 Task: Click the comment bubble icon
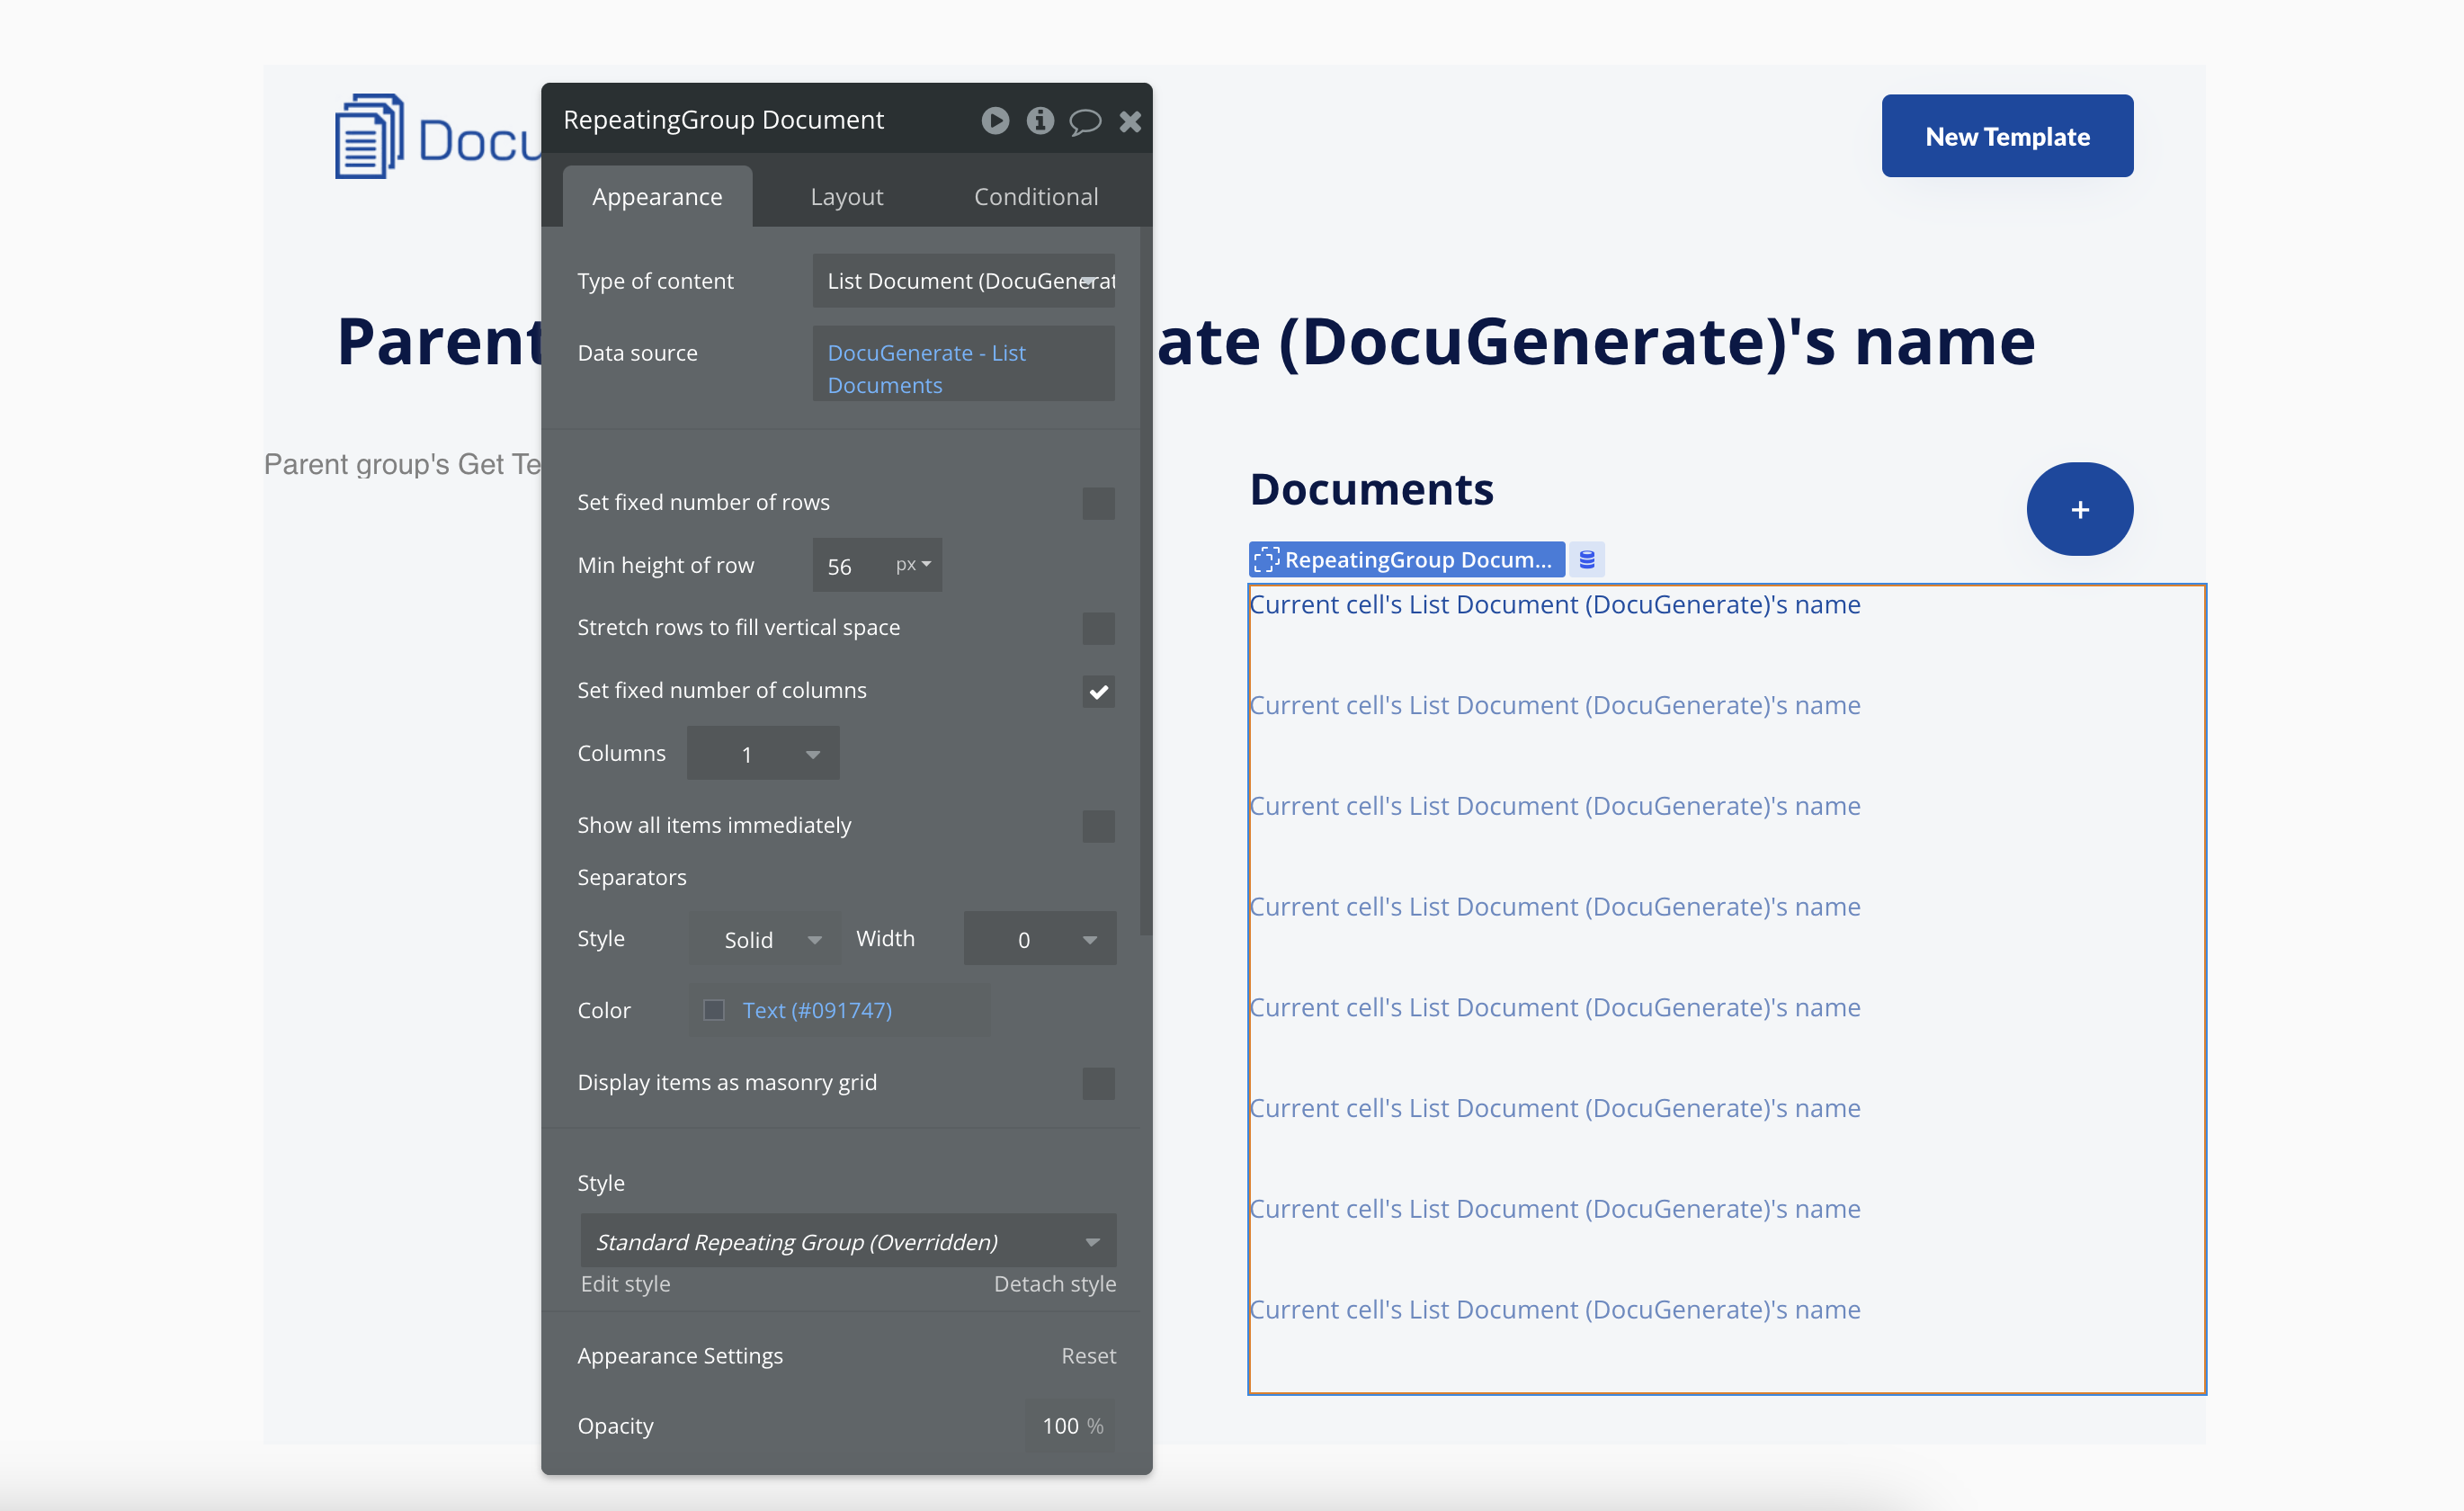coord(1085,122)
